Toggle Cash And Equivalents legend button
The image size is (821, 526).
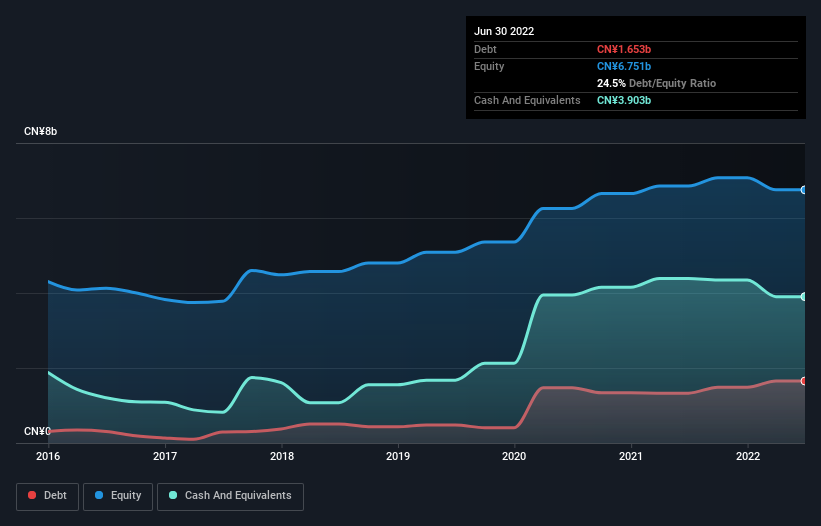[x=230, y=496]
